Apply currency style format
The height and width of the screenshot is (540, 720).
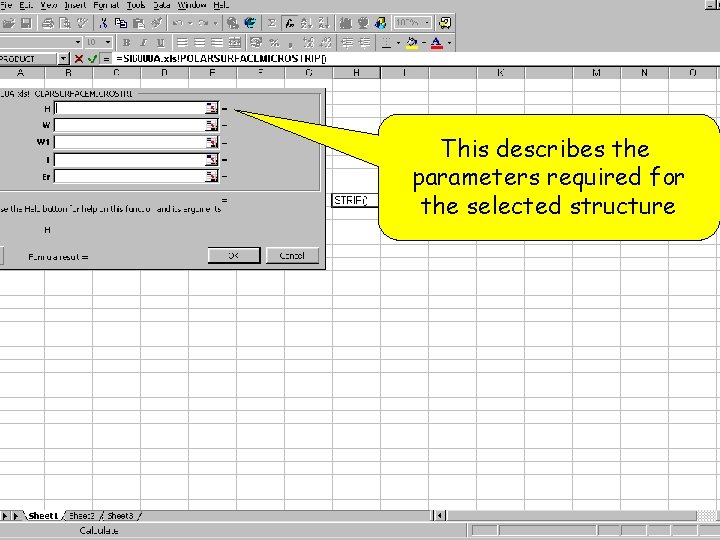pos(256,43)
